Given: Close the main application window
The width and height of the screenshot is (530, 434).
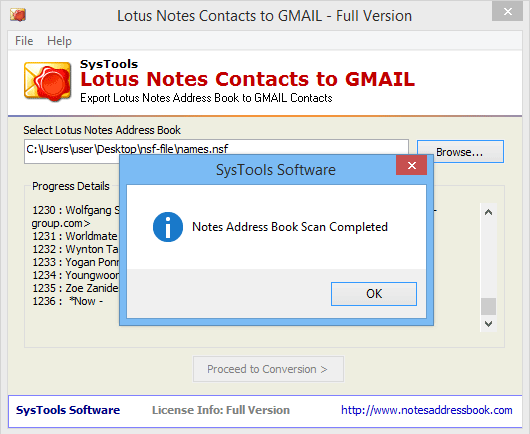Looking at the screenshot, I should 507,12.
